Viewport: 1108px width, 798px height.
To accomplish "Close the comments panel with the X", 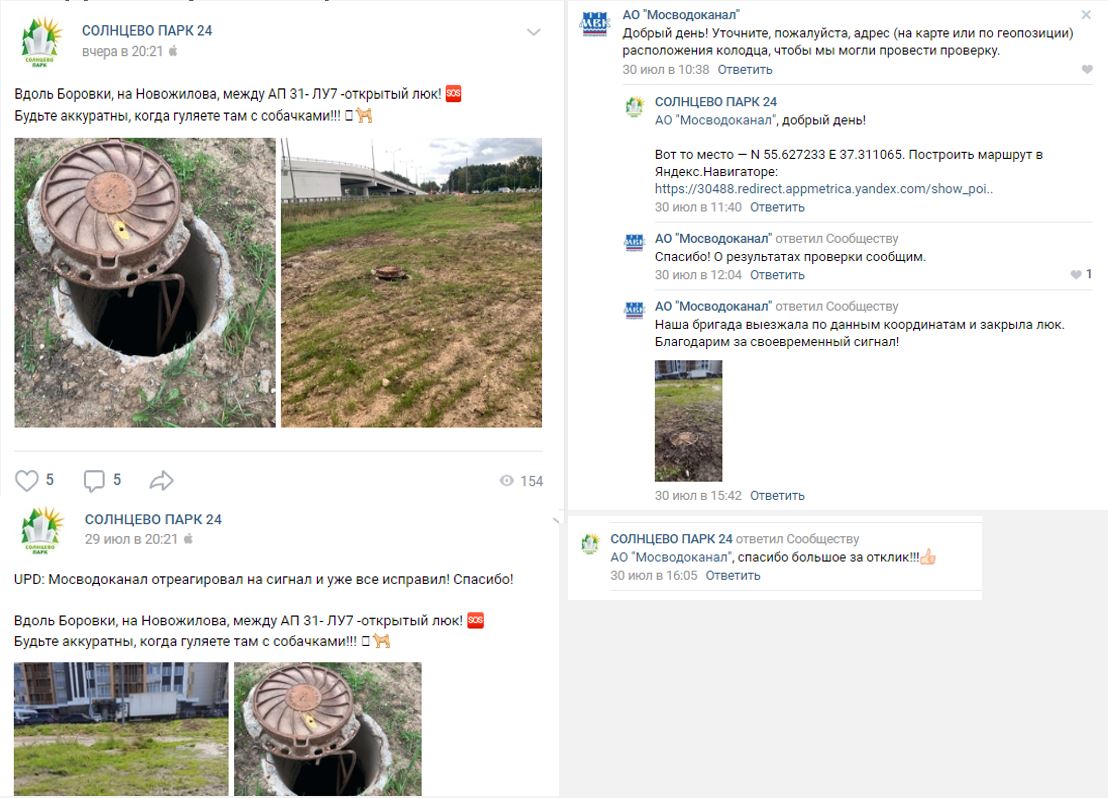I will [1086, 15].
